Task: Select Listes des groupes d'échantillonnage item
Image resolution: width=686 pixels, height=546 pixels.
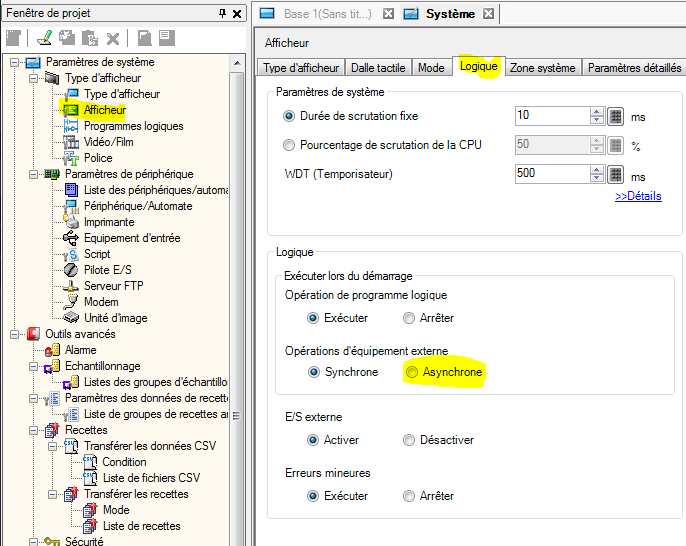Action: 155,382
